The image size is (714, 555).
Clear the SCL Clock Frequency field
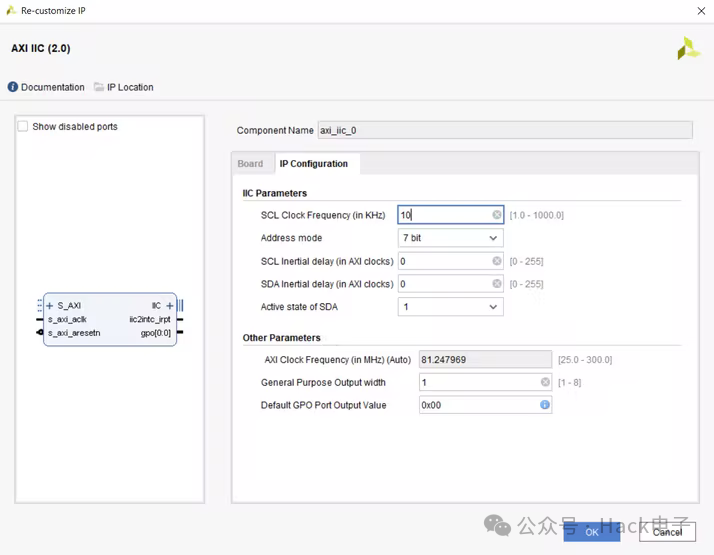click(497, 215)
